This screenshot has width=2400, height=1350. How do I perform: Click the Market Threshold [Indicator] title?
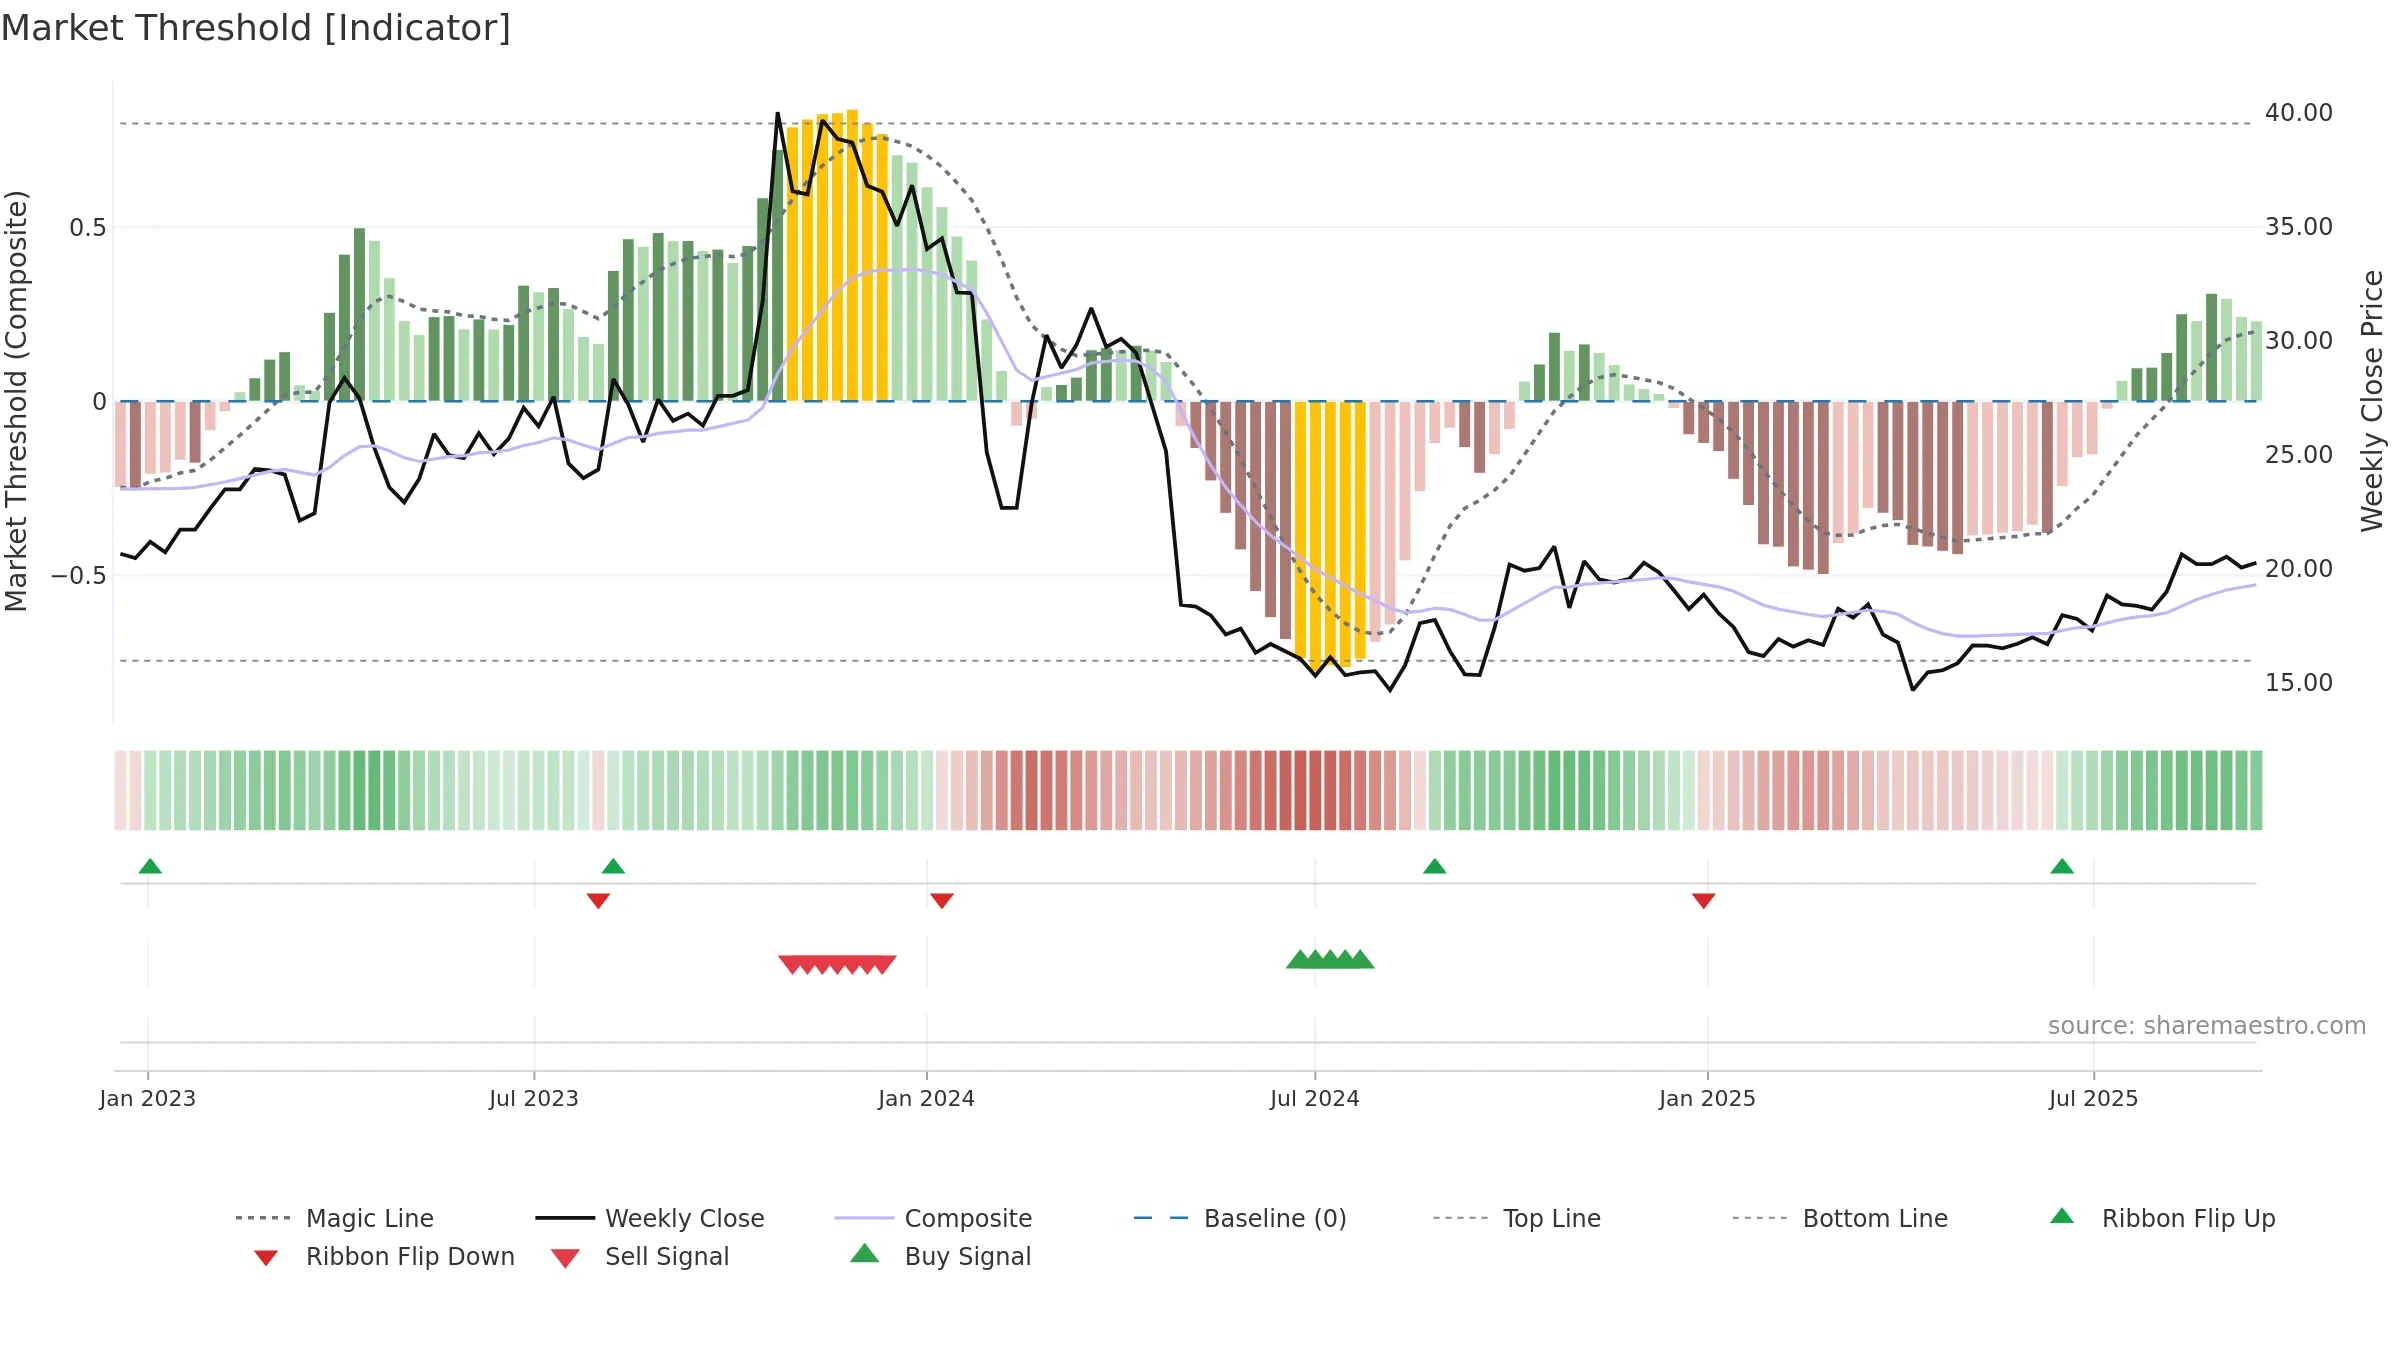coord(256,28)
